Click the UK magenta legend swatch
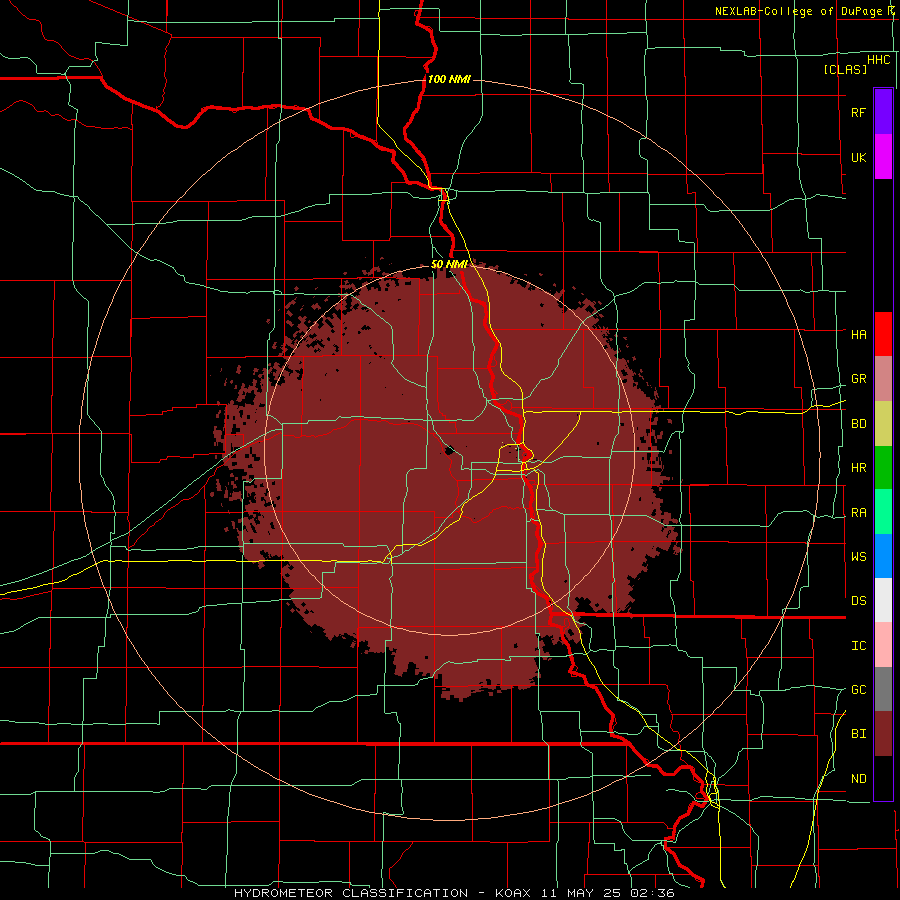The height and width of the screenshot is (900, 900). [883, 157]
